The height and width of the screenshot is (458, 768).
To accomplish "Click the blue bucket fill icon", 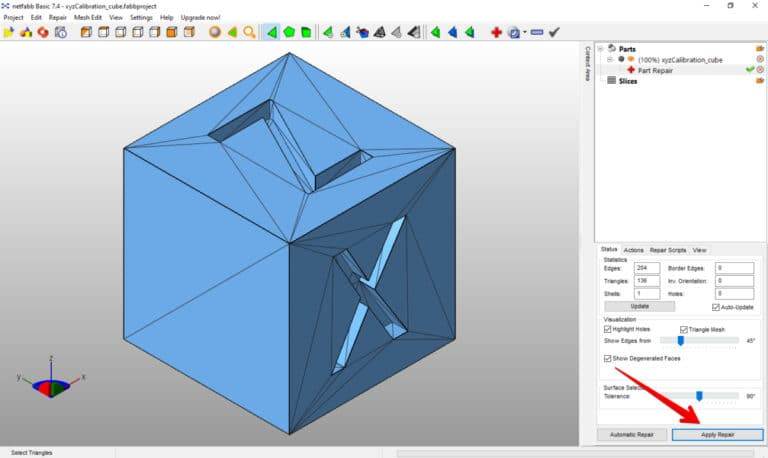I will coord(362,32).
